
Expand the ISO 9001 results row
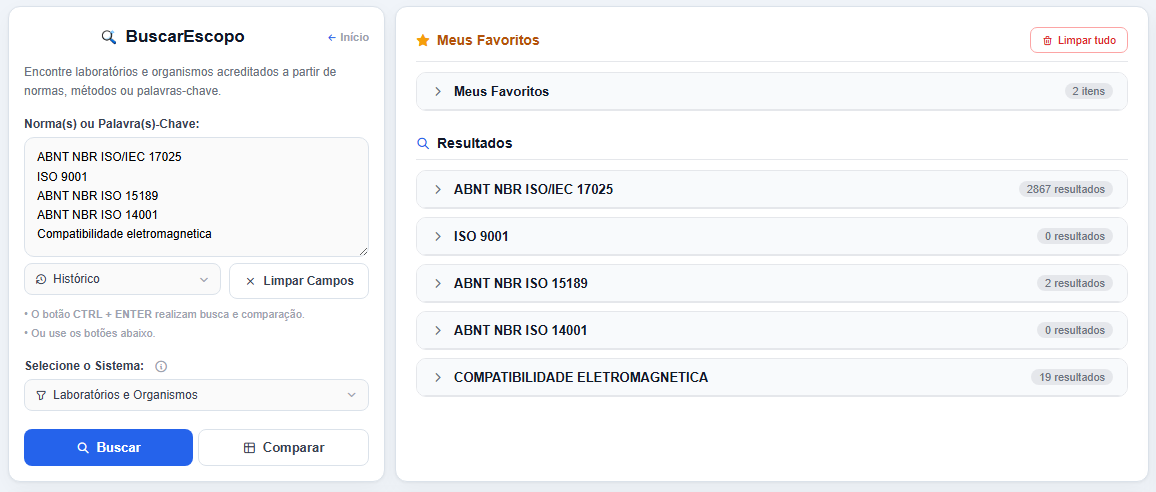click(x=772, y=236)
